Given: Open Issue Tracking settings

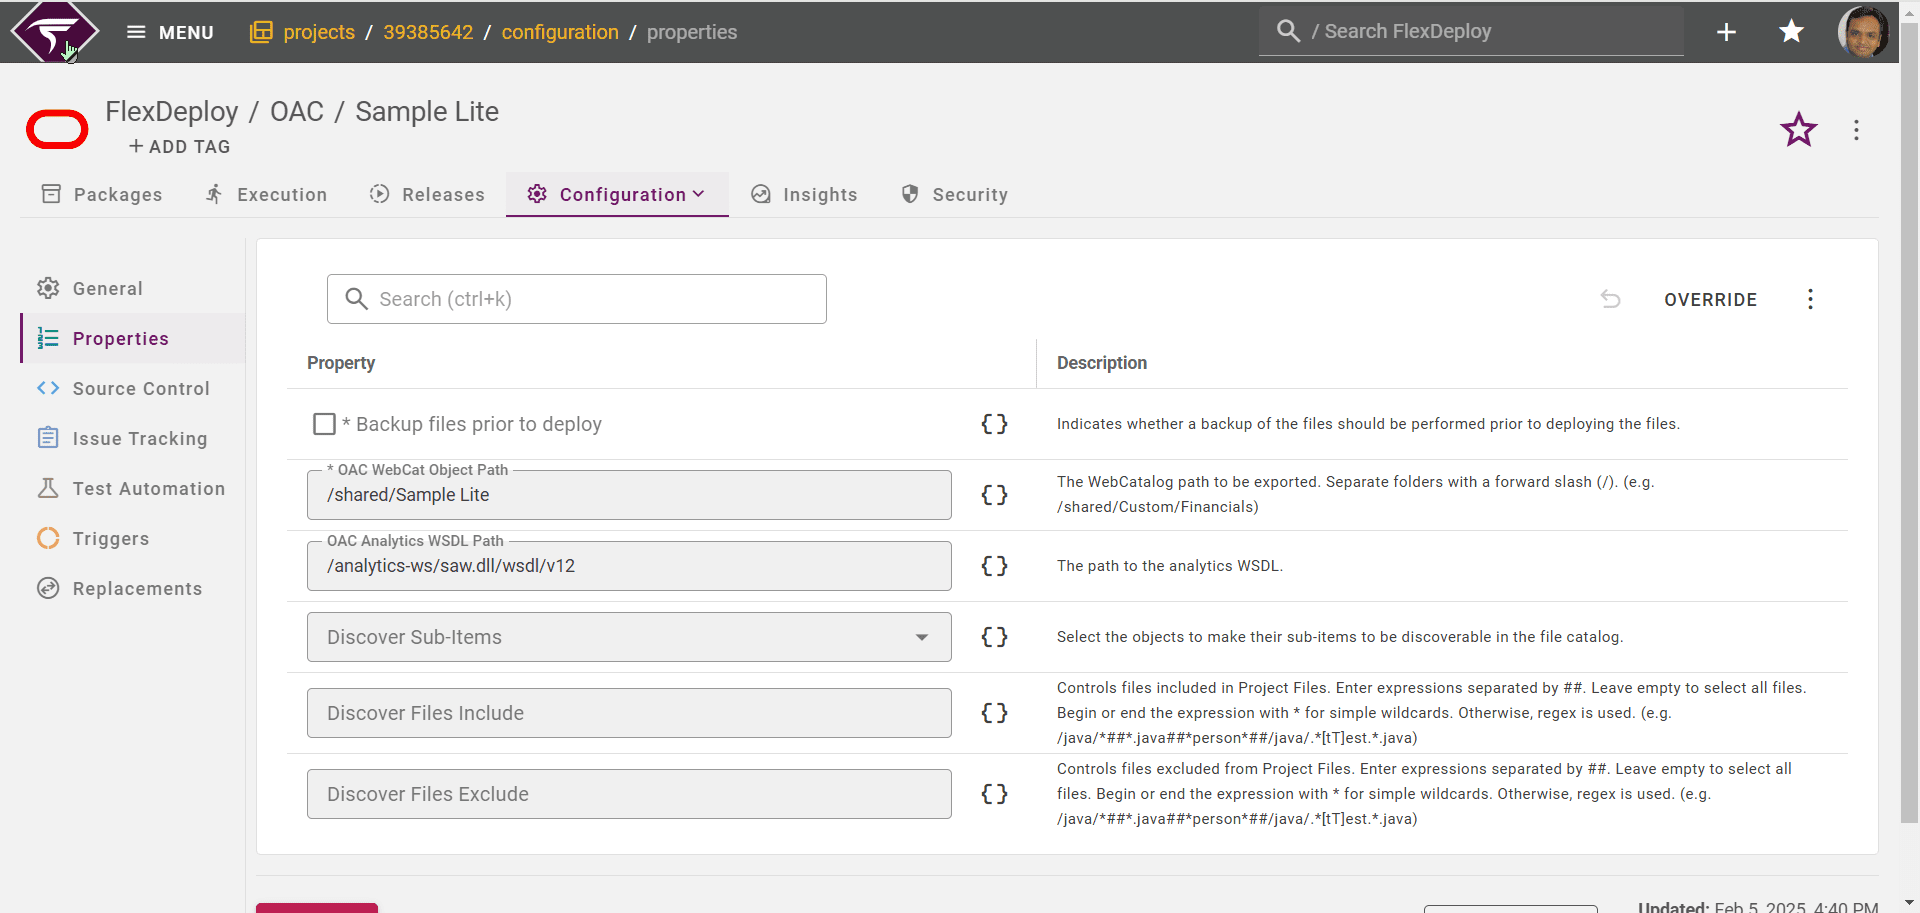Looking at the screenshot, I should click(132, 439).
